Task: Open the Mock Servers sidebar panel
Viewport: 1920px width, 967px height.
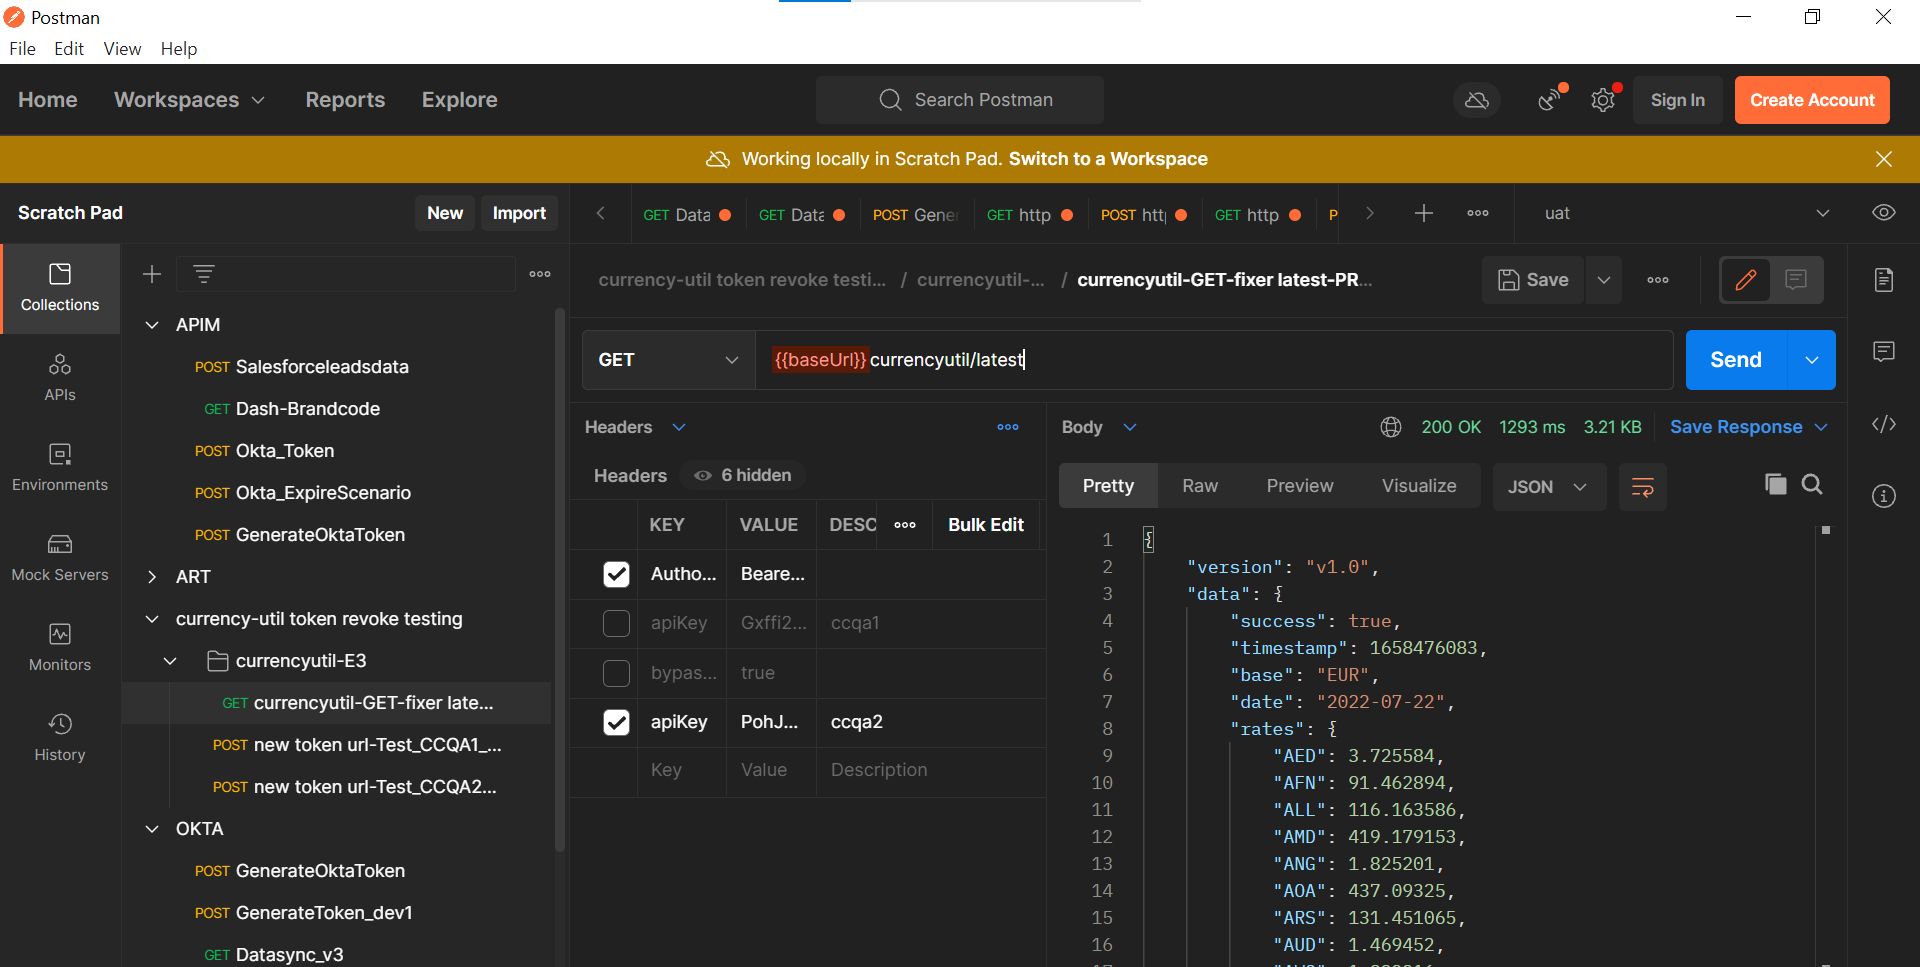Action: [60, 558]
